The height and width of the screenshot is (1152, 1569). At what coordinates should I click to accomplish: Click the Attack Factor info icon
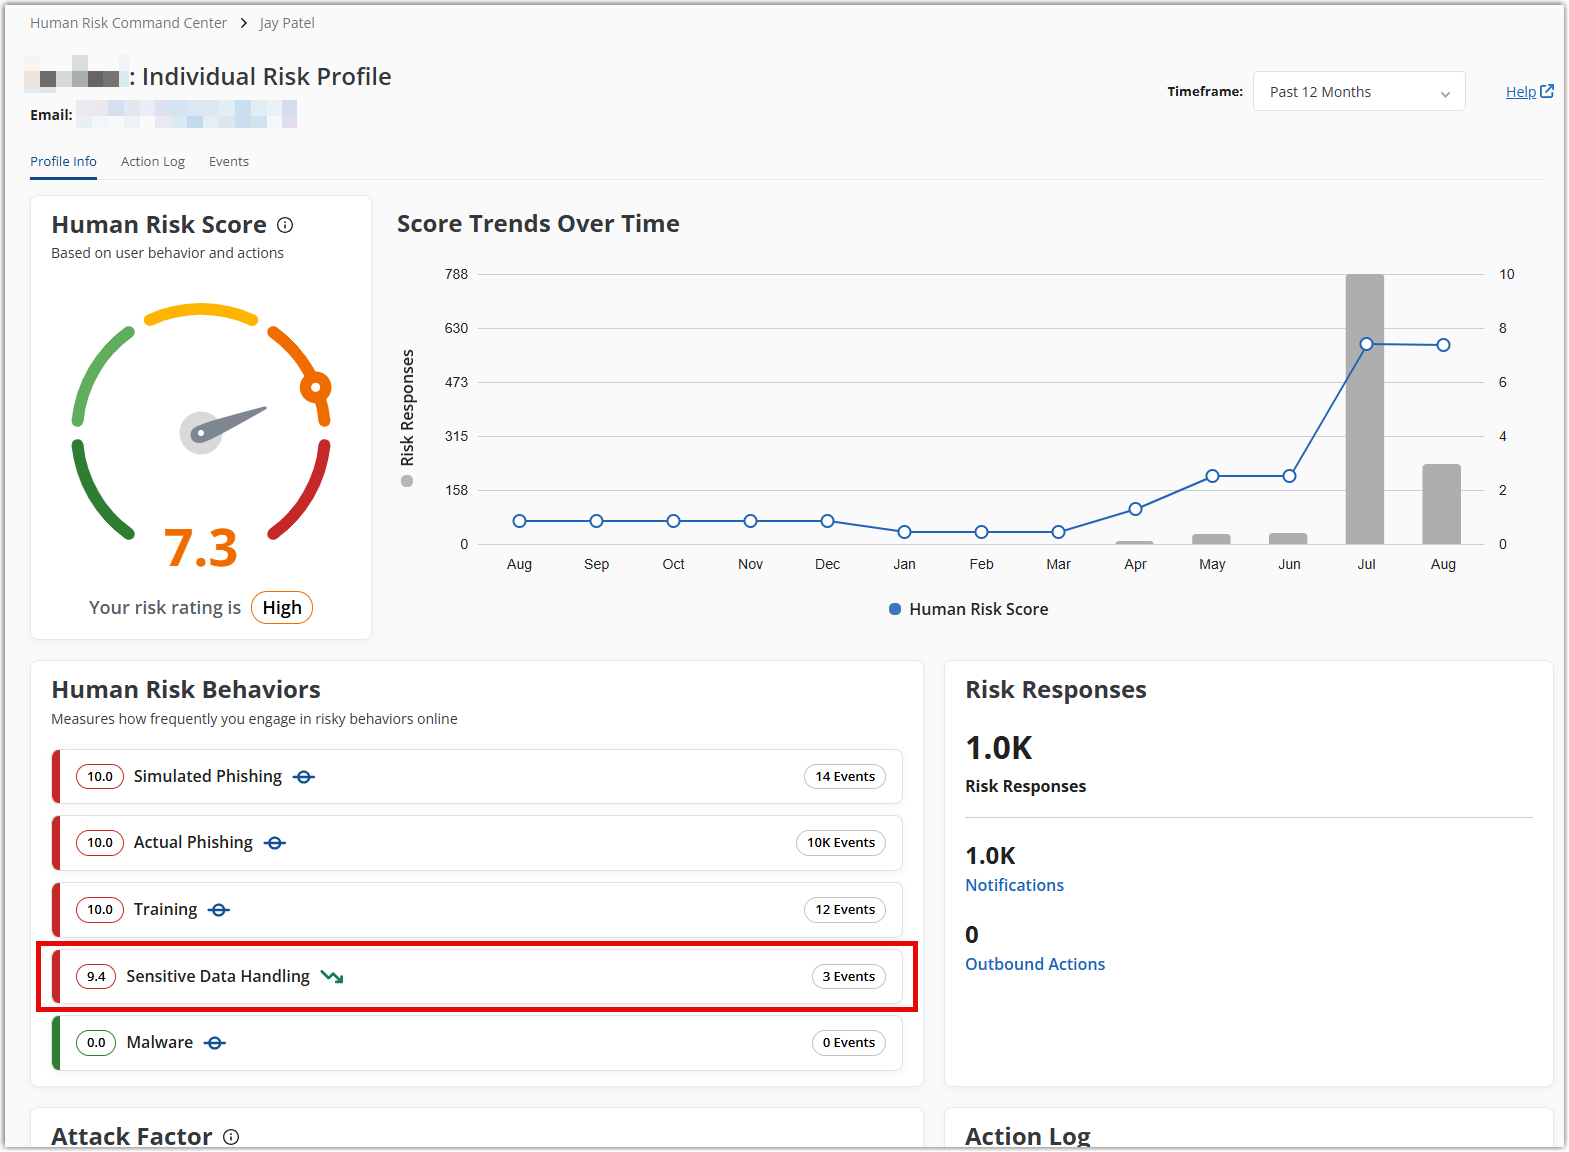[x=231, y=1137]
